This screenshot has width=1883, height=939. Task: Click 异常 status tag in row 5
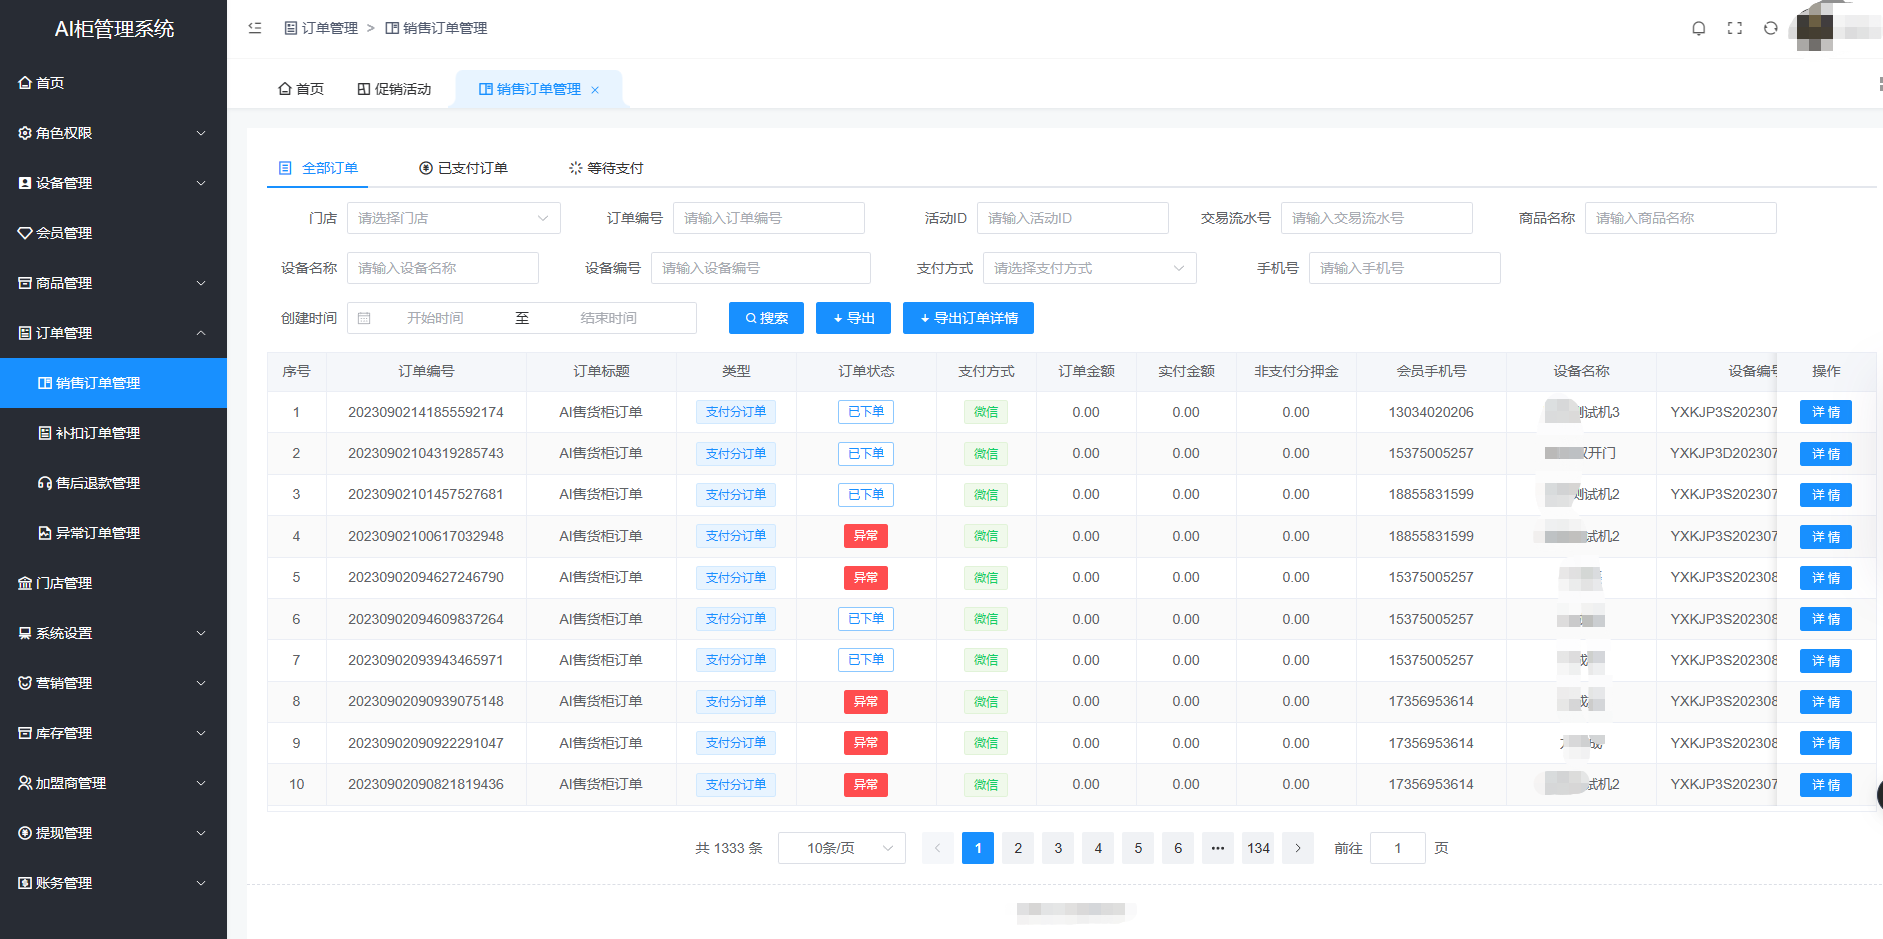pyautogui.click(x=866, y=578)
